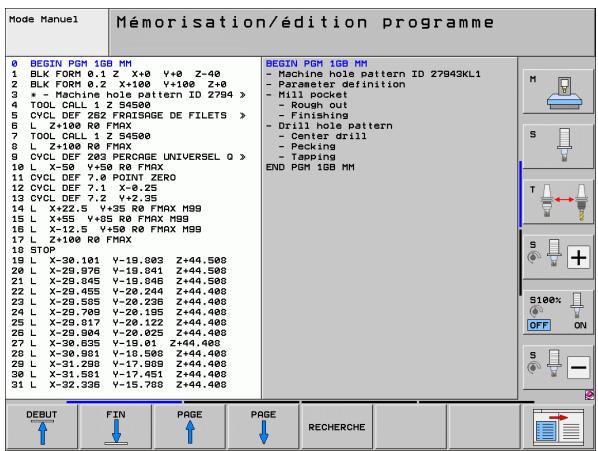The width and height of the screenshot is (598, 451).
Task: Select line 11 CYCL DEF 7.0 POINT ZERO
Action: coord(93,177)
